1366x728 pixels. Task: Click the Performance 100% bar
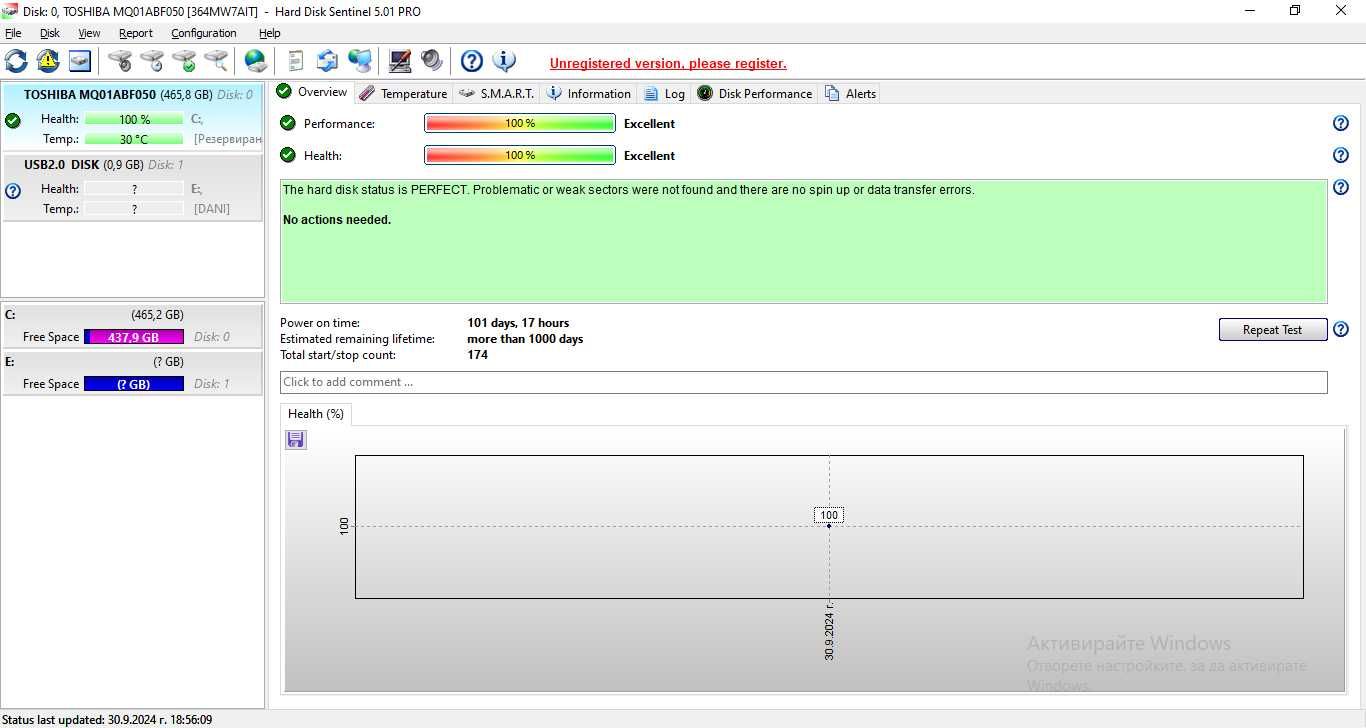click(520, 124)
